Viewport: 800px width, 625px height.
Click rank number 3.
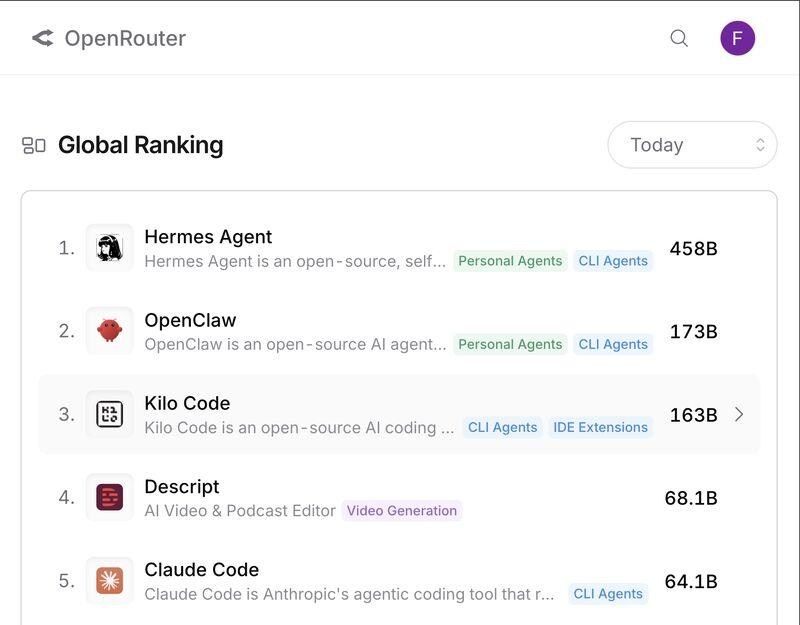(66, 414)
